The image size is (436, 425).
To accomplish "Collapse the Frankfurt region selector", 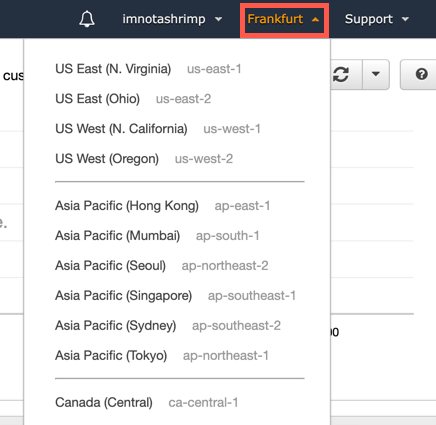I will click(x=284, y=19).
